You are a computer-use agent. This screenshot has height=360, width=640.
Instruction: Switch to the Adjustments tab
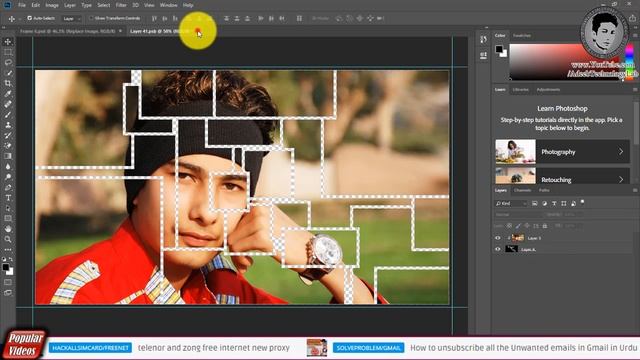[x=548, y=89]
